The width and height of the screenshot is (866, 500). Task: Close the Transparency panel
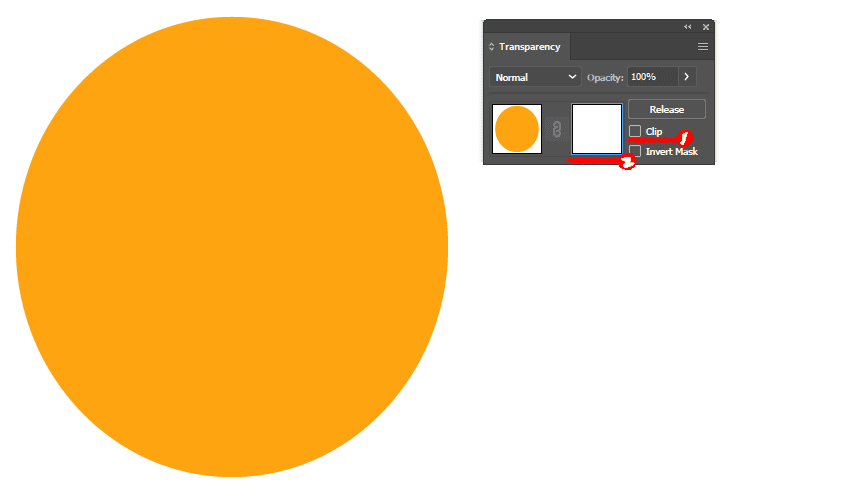click(706, 27)
